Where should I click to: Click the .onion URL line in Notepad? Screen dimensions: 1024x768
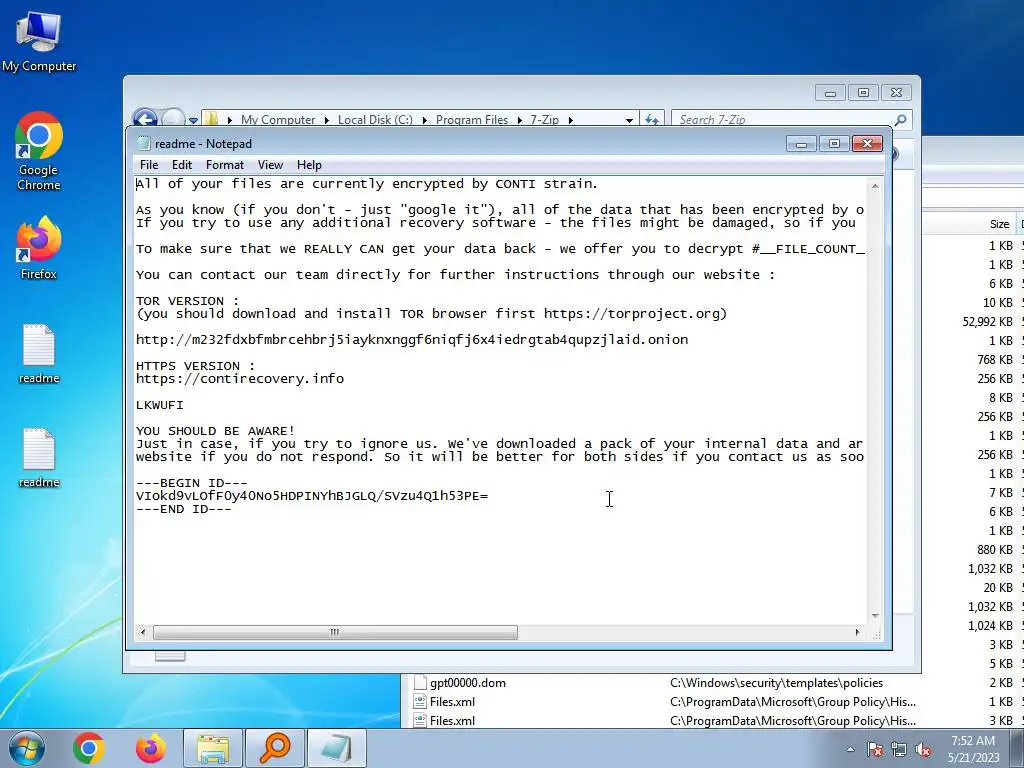[x=412, y=340]
